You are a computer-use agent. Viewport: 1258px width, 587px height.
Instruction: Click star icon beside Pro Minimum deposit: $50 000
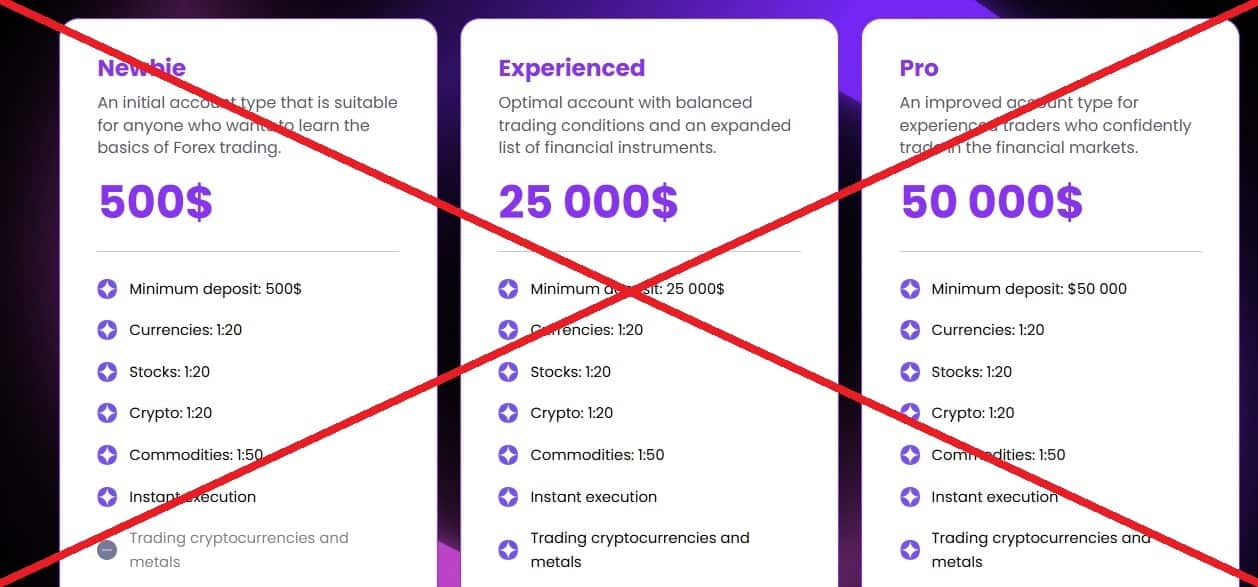[910, 289]
